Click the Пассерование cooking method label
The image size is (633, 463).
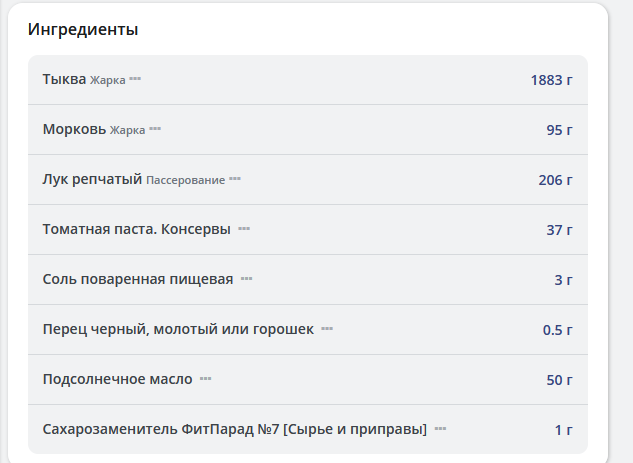185,180
